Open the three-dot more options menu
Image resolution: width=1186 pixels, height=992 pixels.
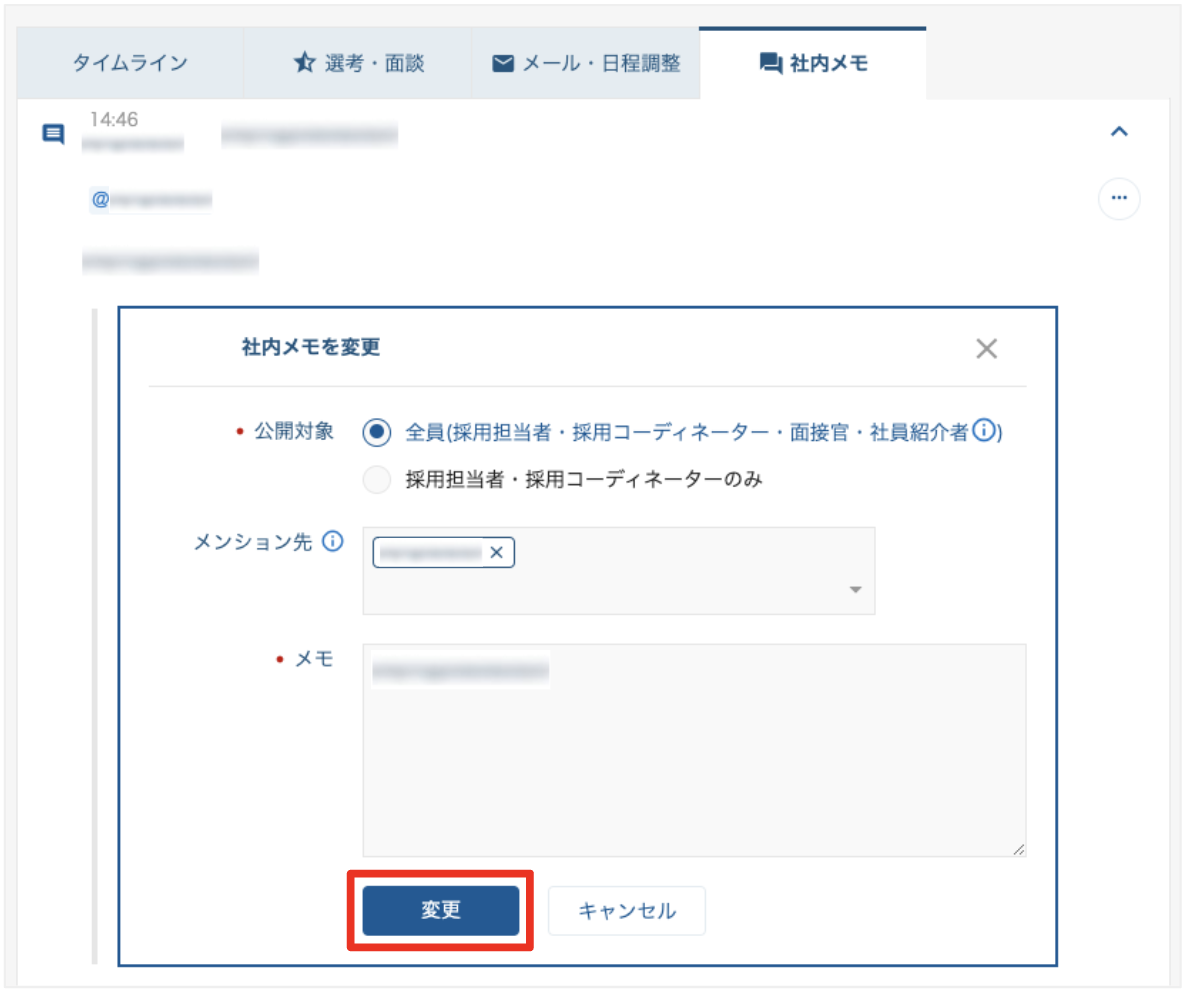click(x=1119, y=198)
